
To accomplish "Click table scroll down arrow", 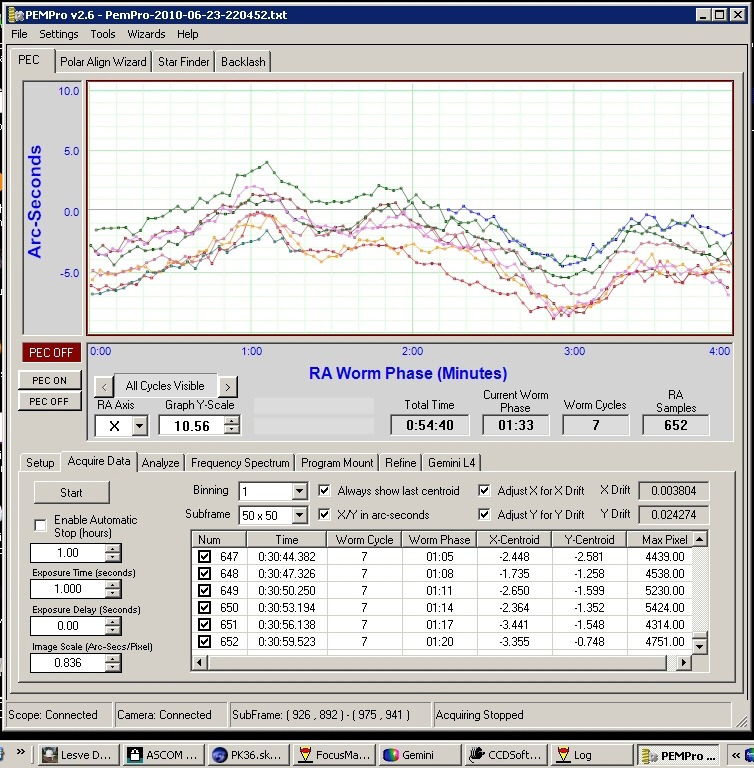I will click(700, 646).
